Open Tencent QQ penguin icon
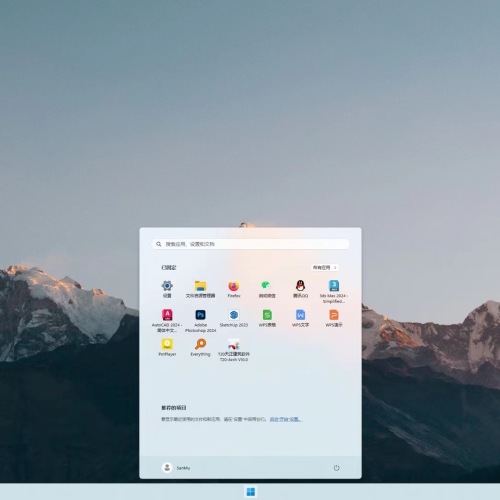This screenshot has height=500, width=500. (300, 289)
